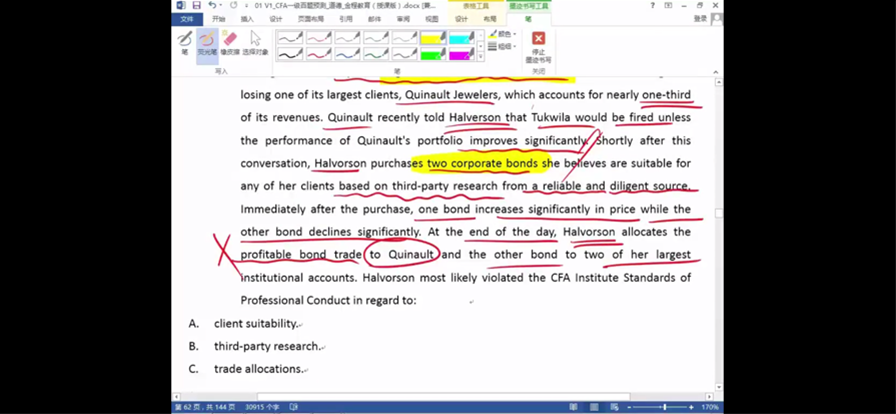Activate the 选择对象 select objects cursor

point(255,43)
